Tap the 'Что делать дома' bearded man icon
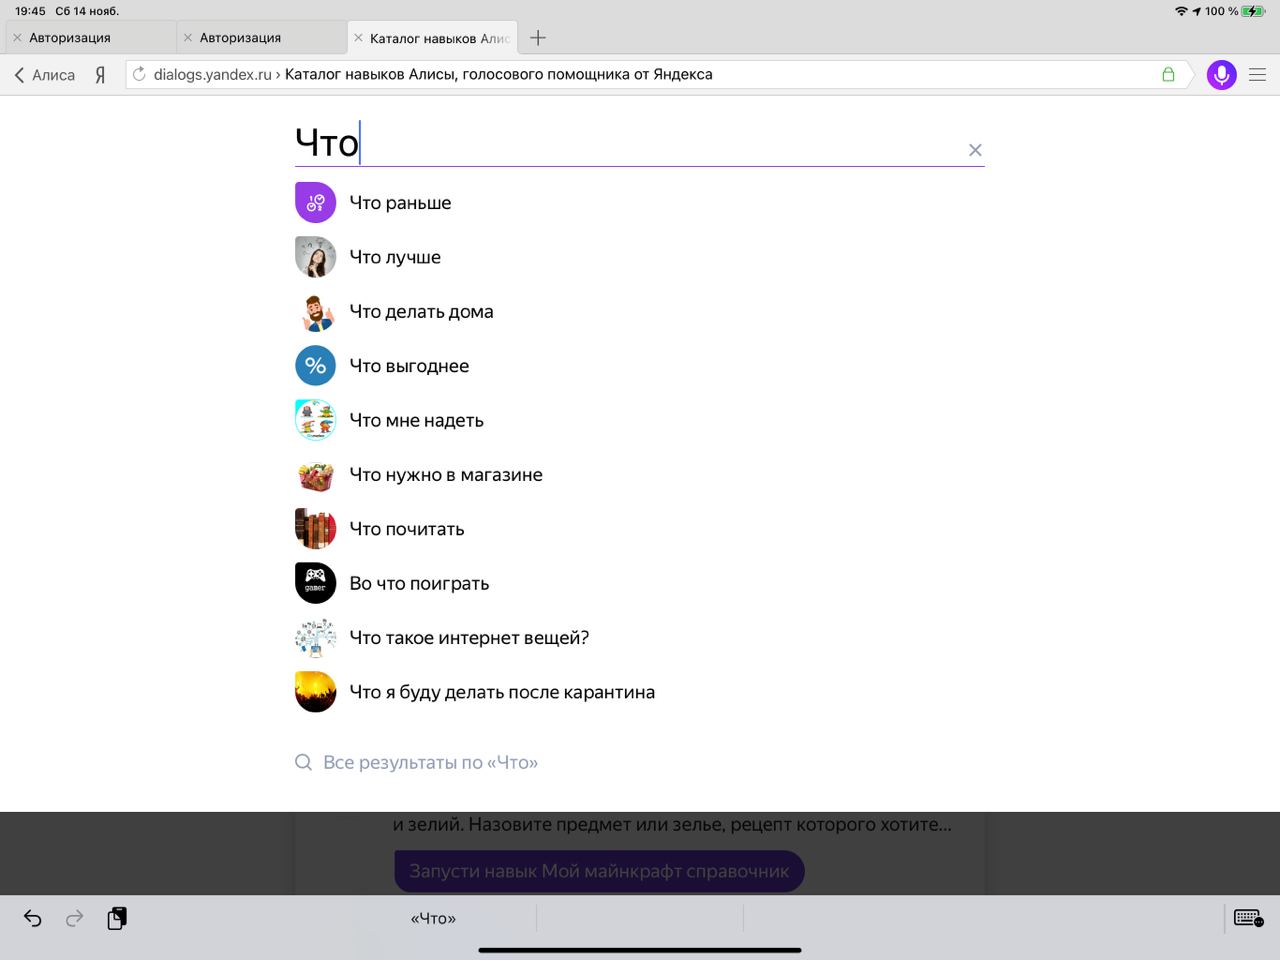Screen dimensions: 1280x960 point(315,312)
